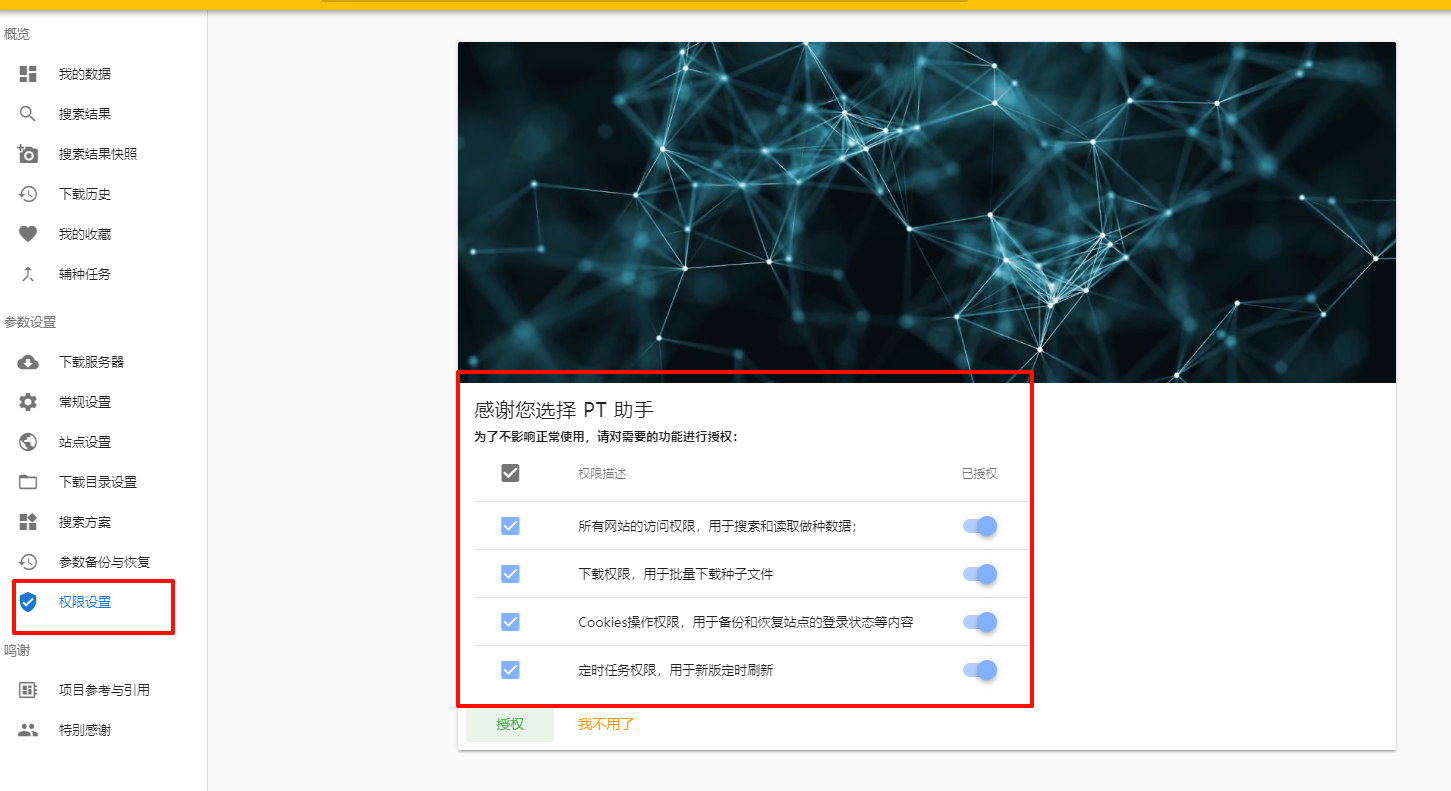Click the 我不用了 link
This screenshot has width=1451, height=791.
(x=606, y=724)
